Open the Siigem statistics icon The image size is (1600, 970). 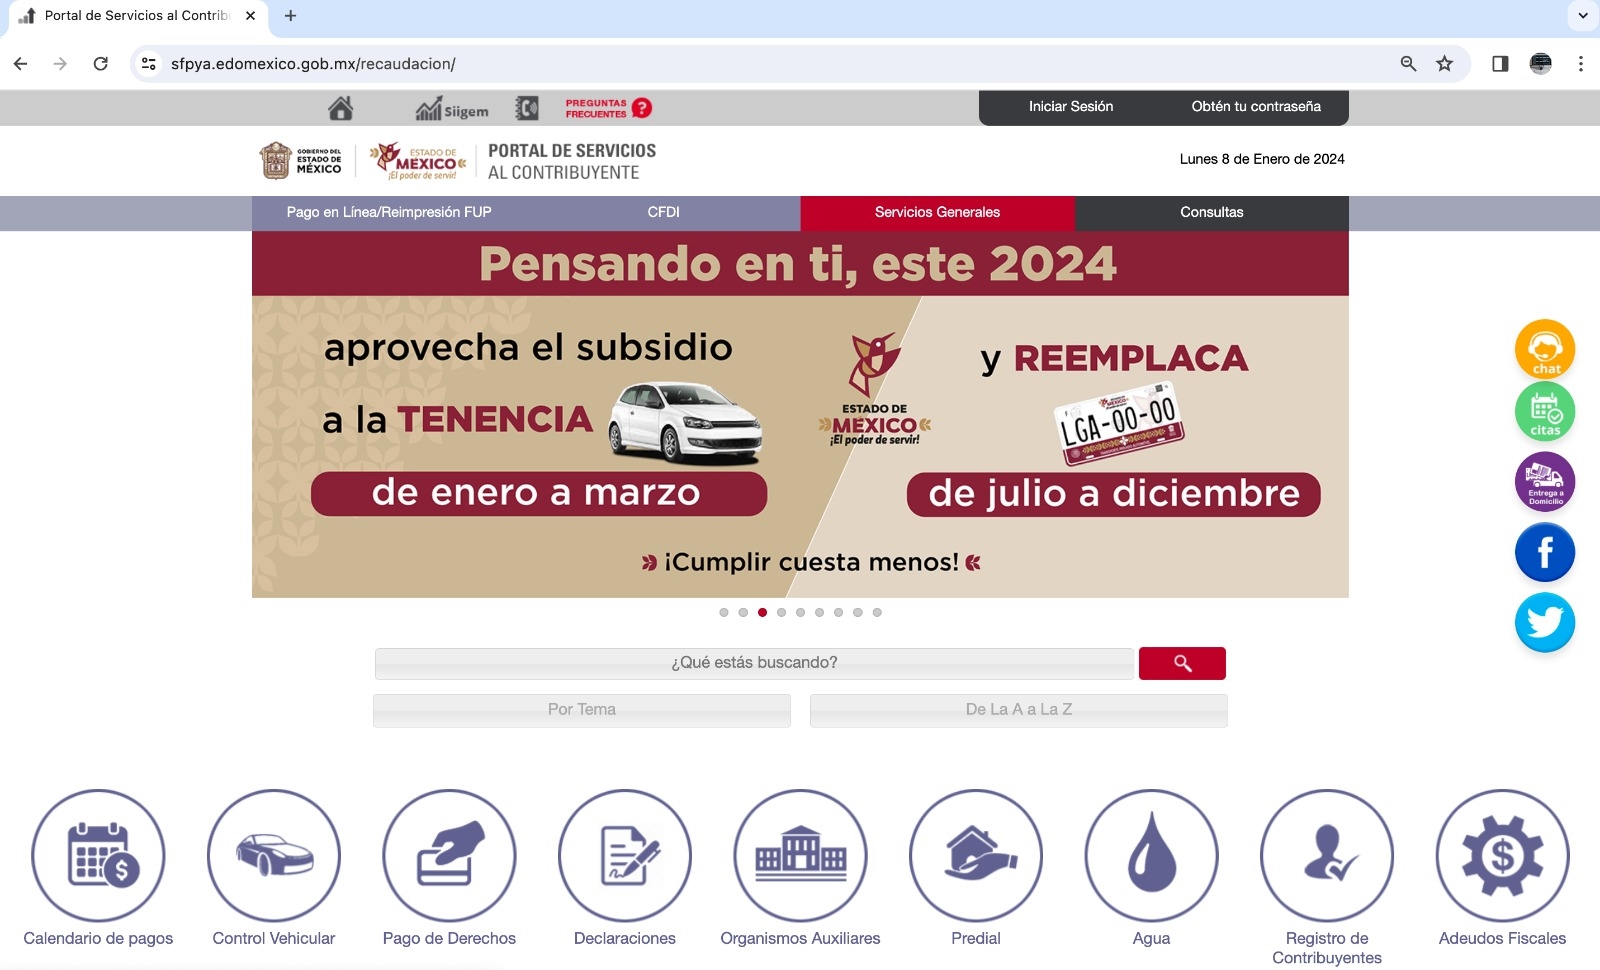[x=452, y=108]
